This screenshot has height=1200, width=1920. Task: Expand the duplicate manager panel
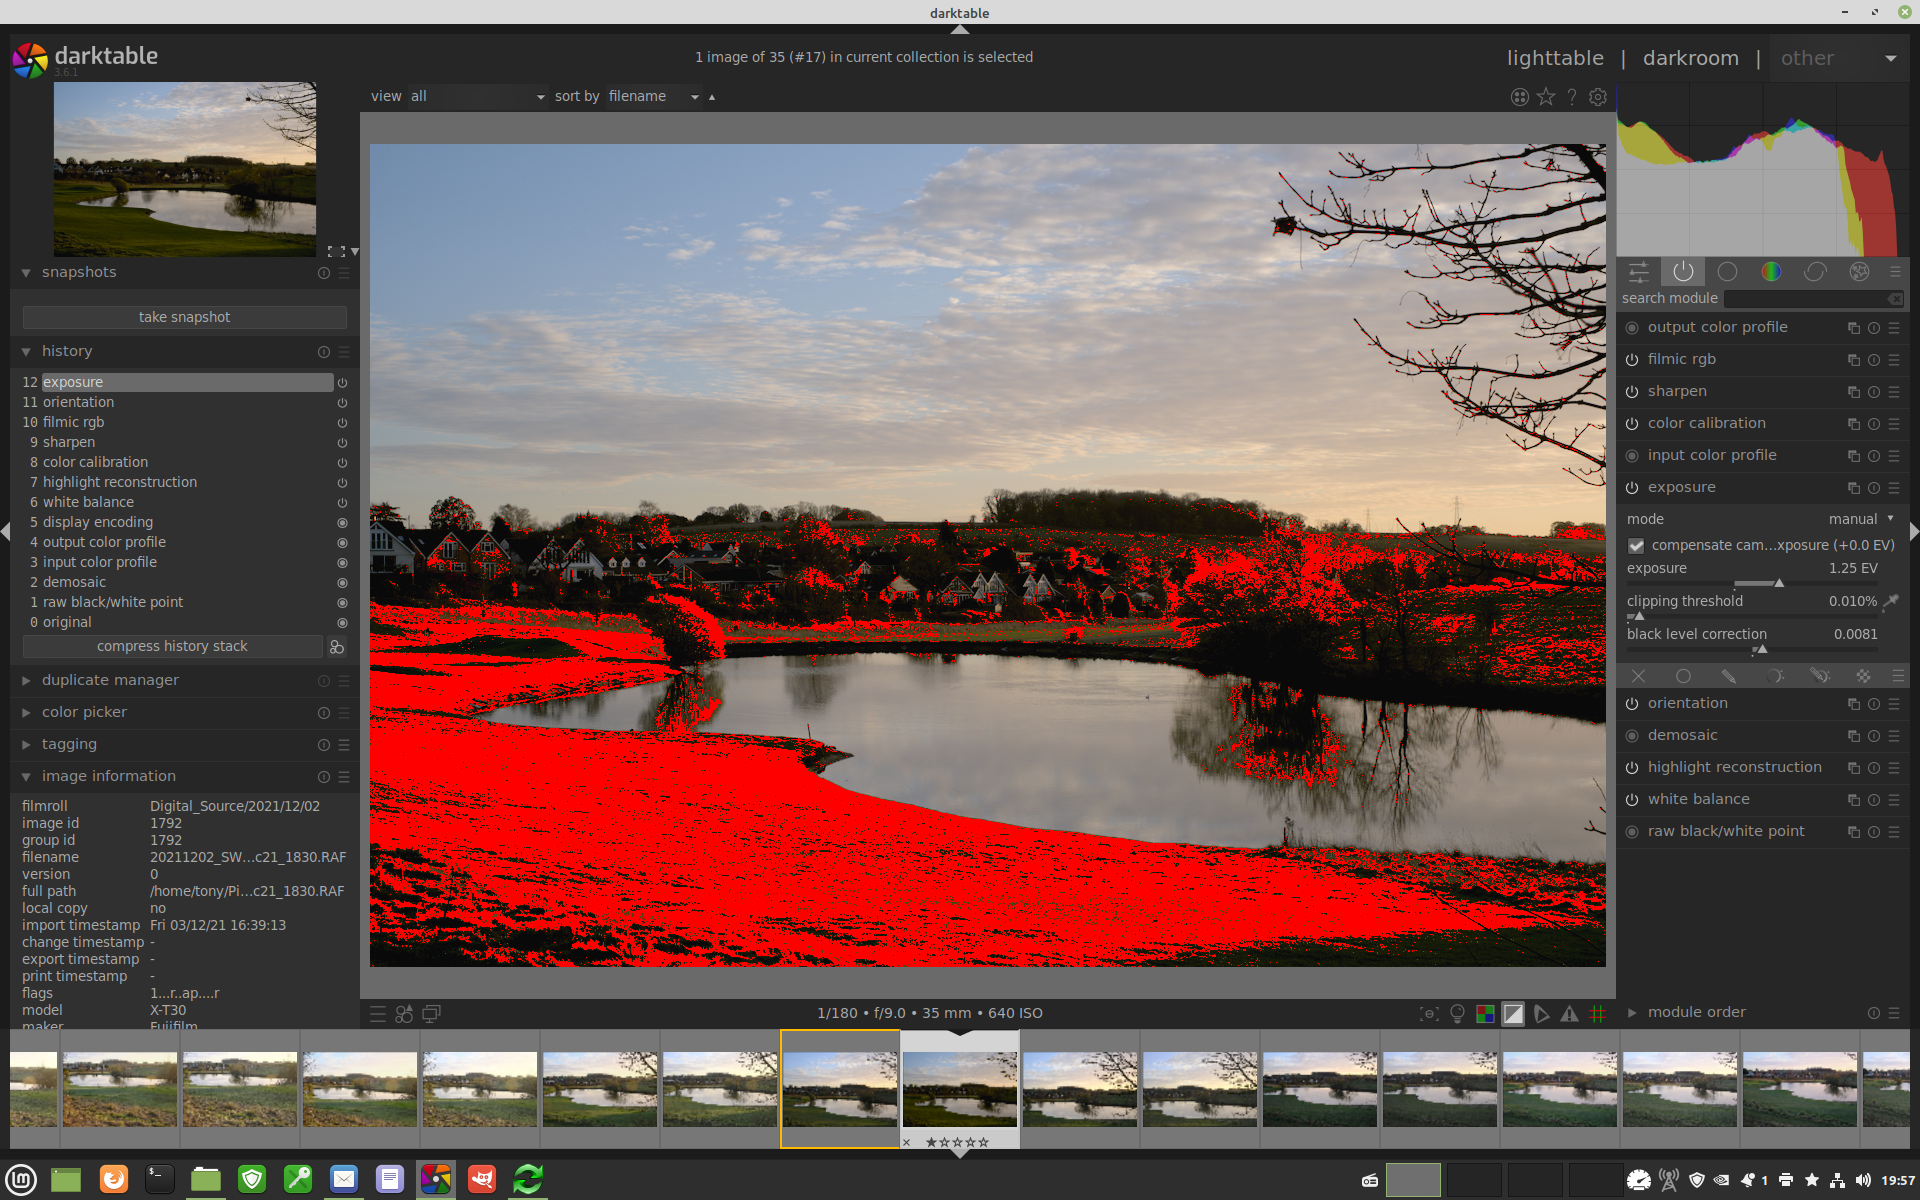[x=110, y=680]
